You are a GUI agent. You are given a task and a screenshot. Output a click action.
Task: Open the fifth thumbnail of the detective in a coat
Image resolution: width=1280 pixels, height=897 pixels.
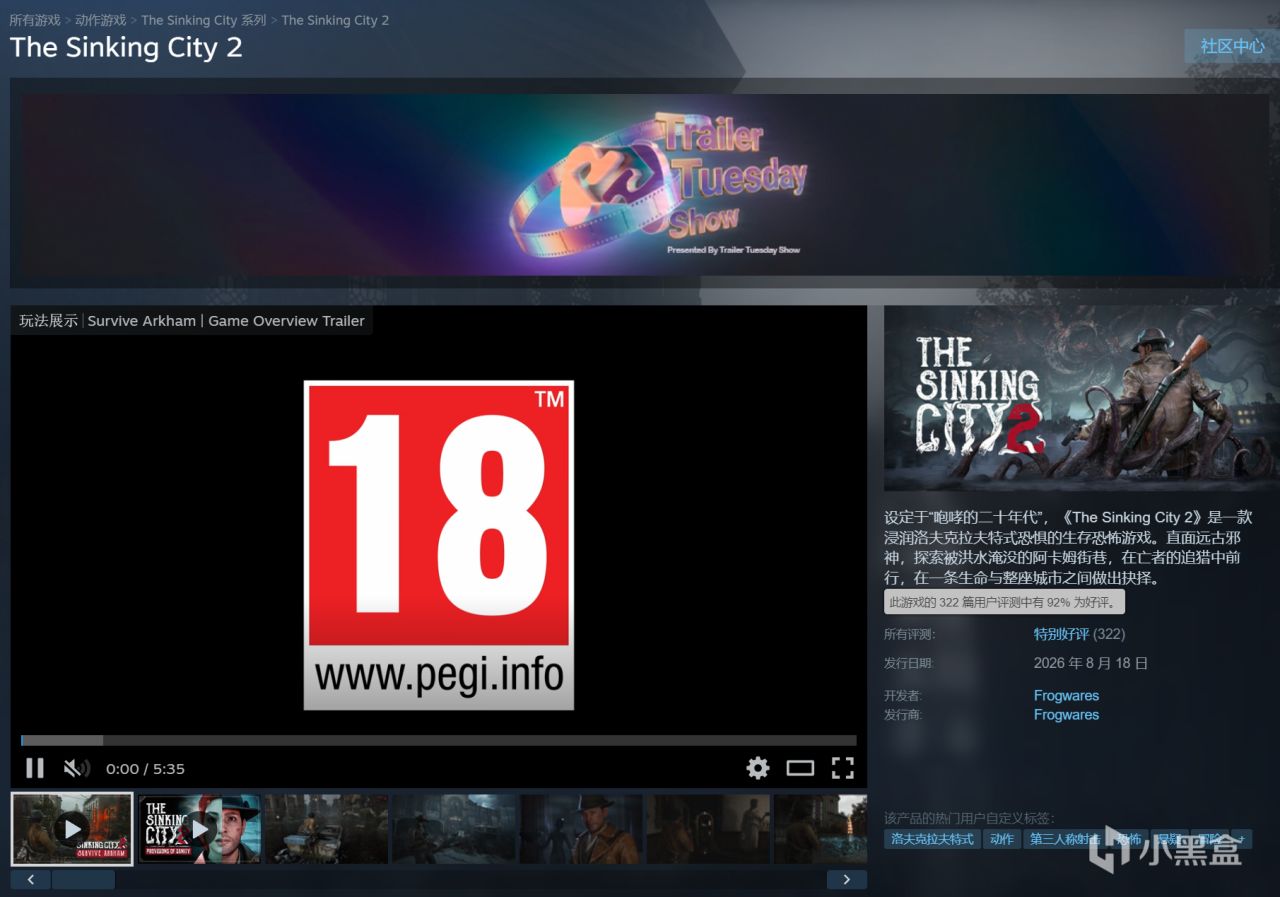[581, 829]
